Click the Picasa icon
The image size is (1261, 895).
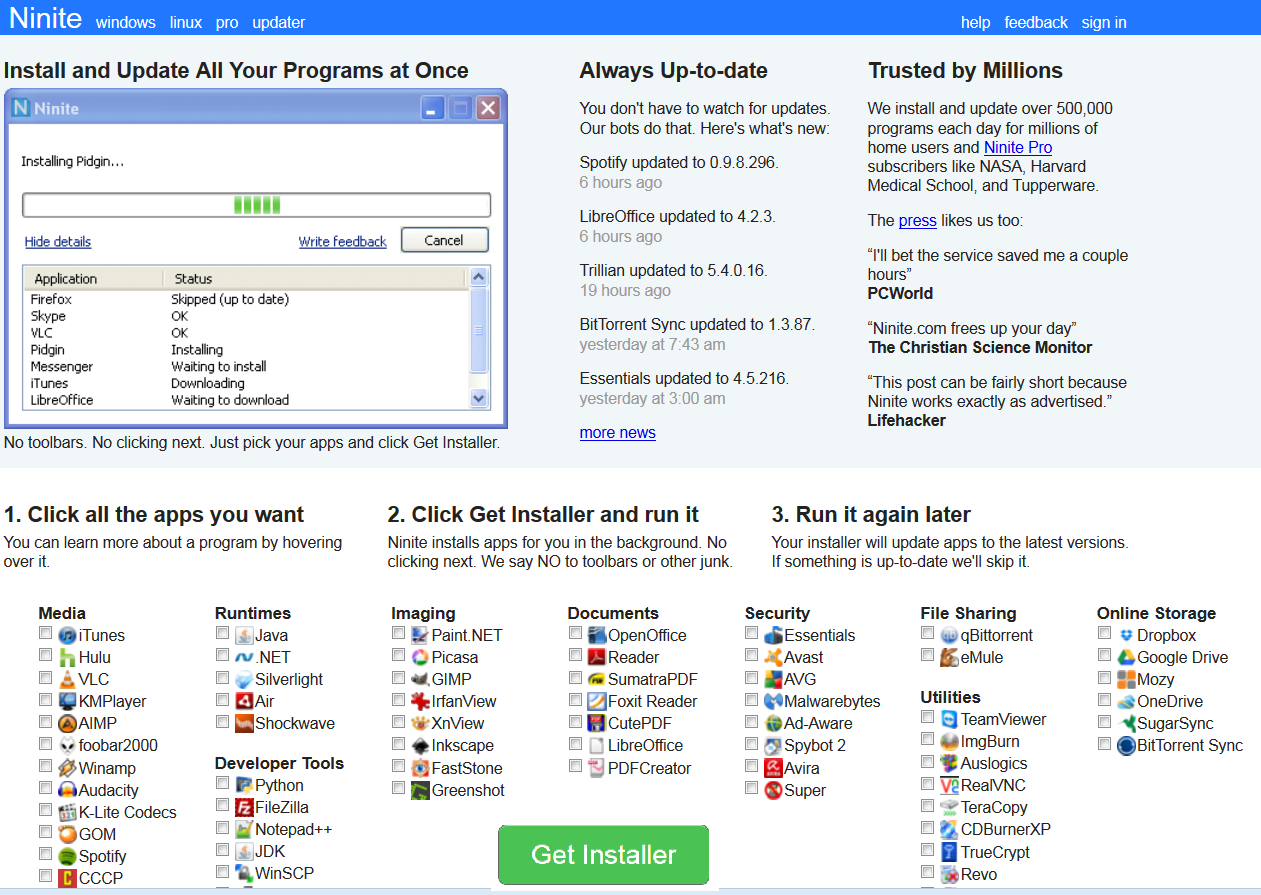420,657
